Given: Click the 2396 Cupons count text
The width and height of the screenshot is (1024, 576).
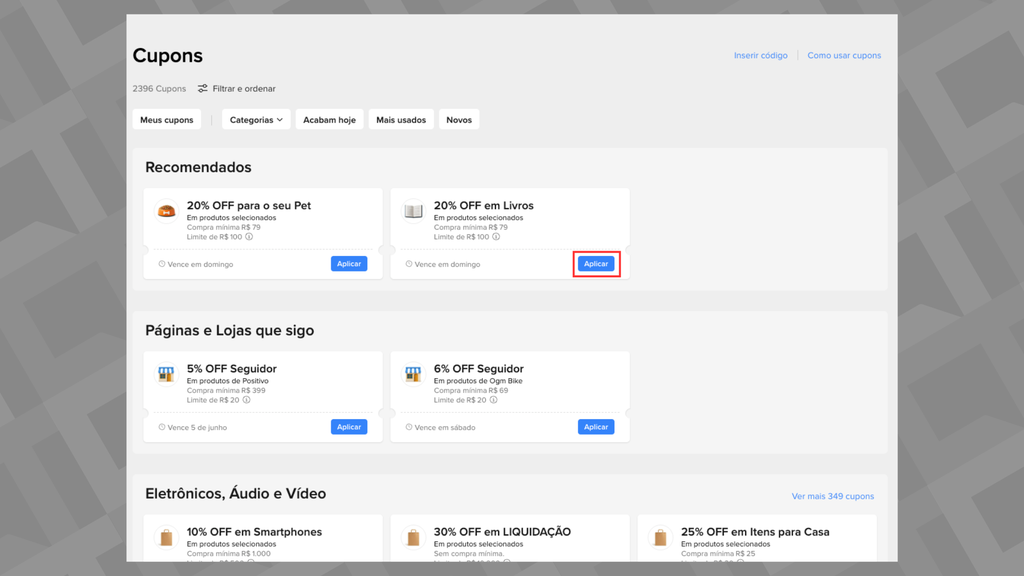Looking at the screenshot, I should [x=159, y=88].
